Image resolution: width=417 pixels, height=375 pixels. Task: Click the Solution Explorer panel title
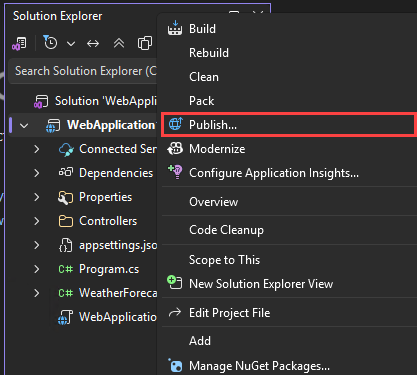click(x=57, y=16)
